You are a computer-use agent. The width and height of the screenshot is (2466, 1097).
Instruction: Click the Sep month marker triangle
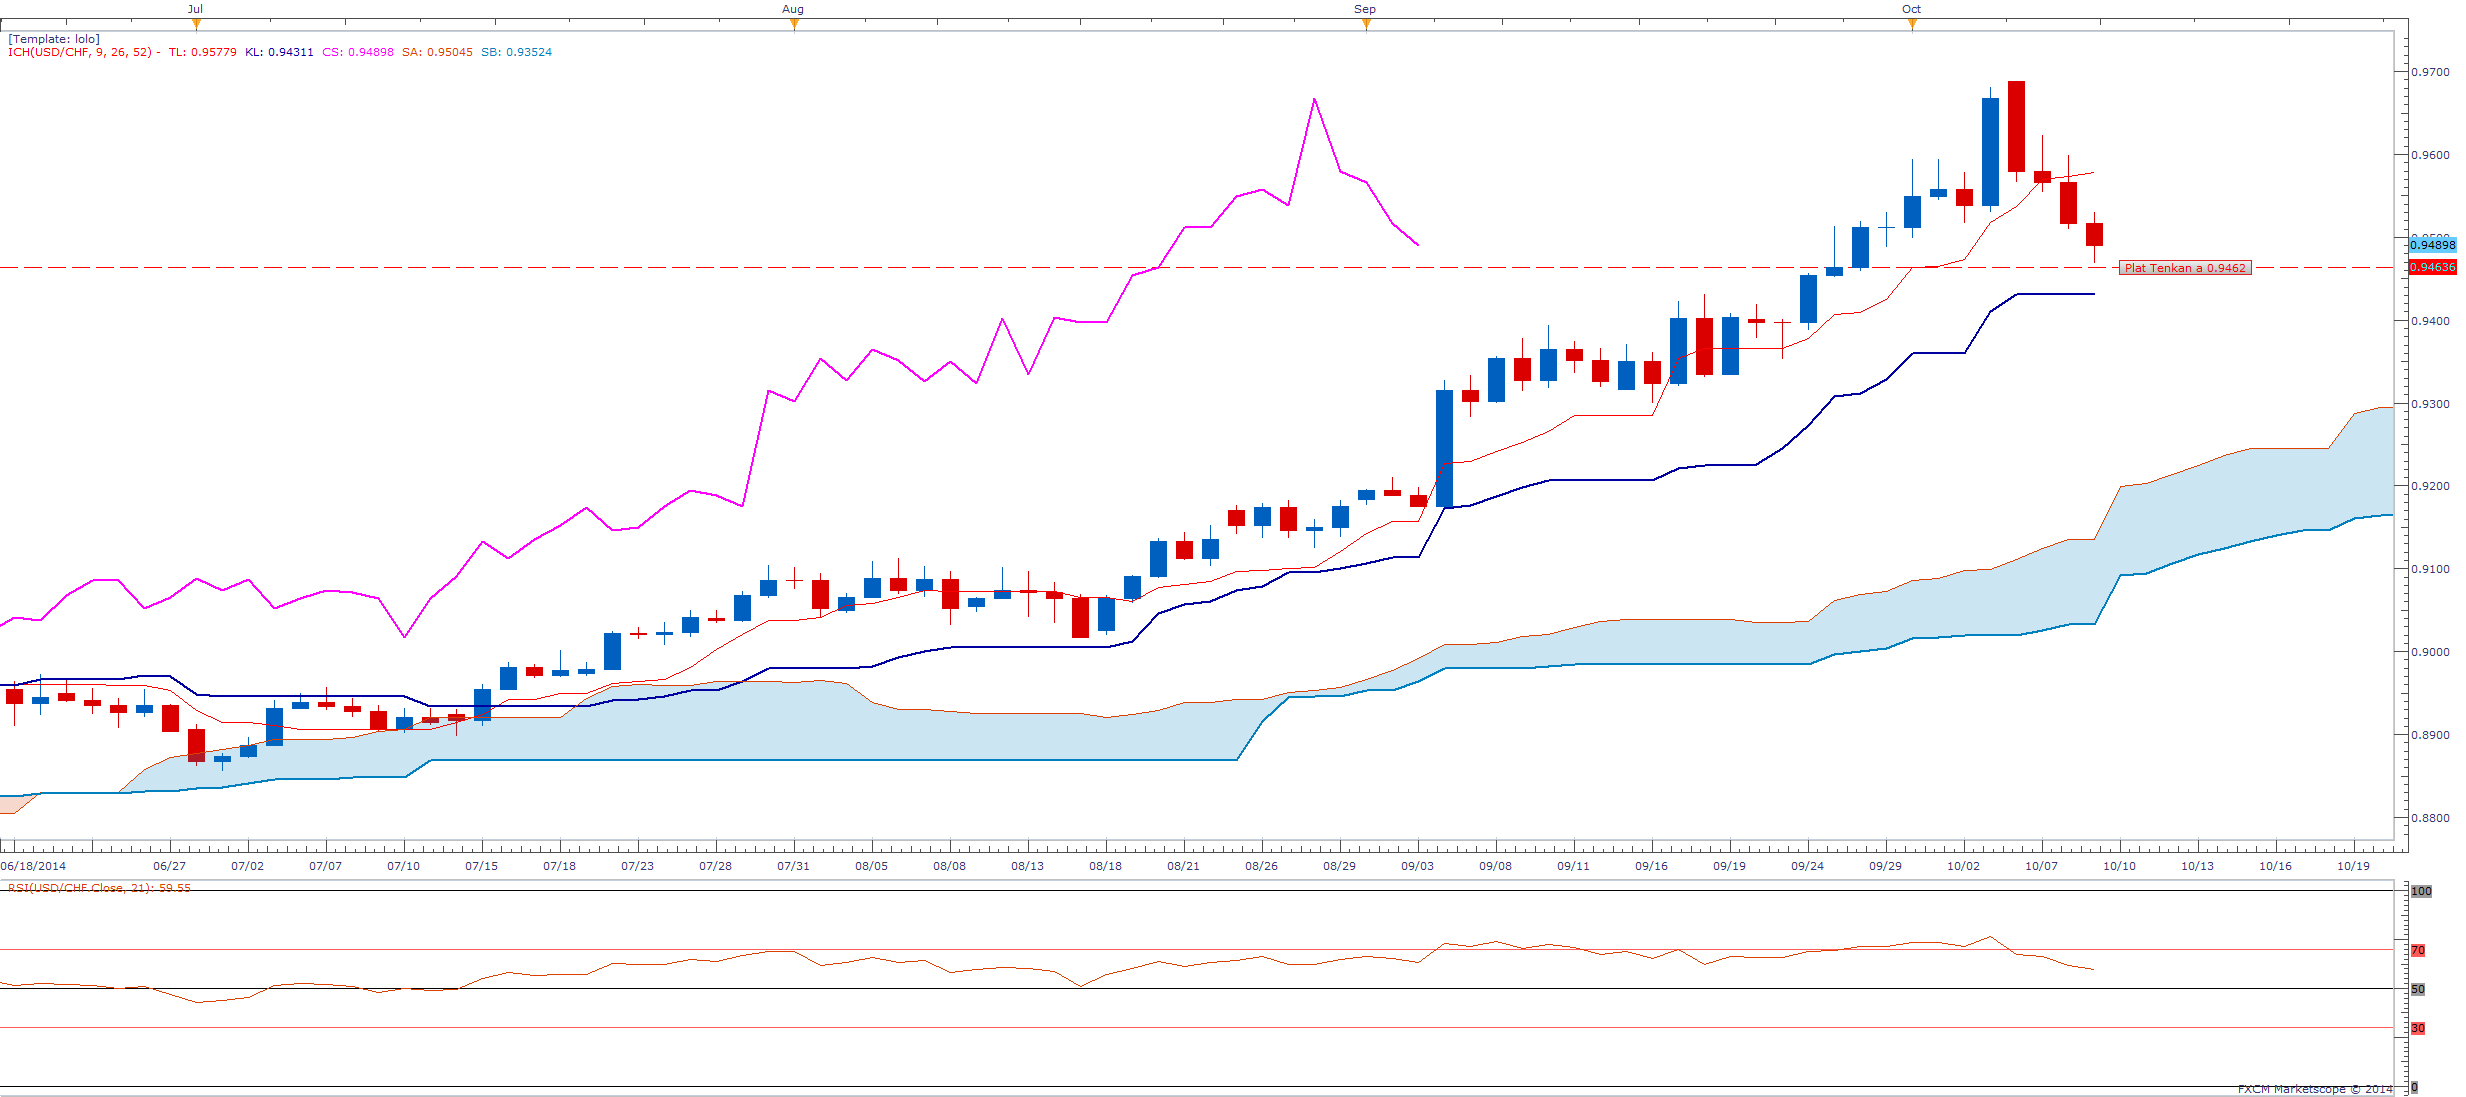(1366, 24)
